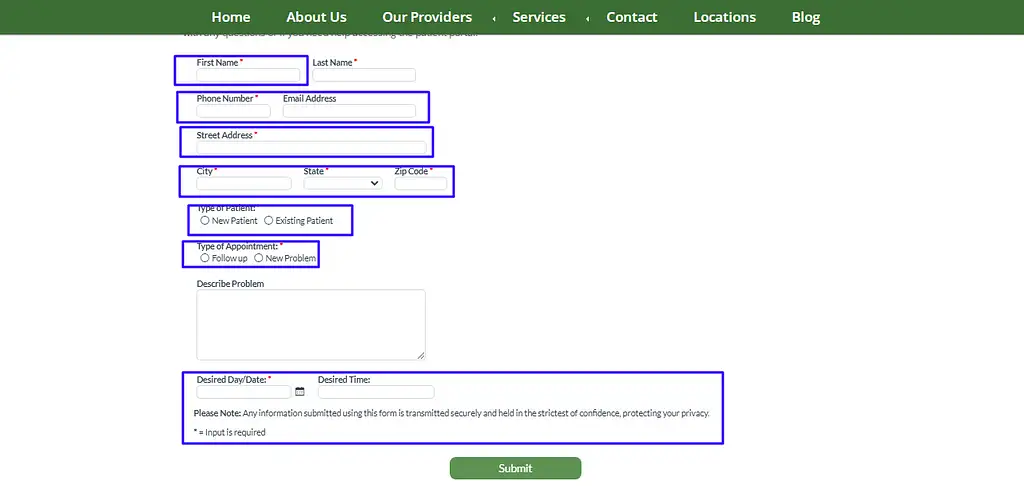
Task: Focus the First Name input field
Action: (x=248, y=75)
